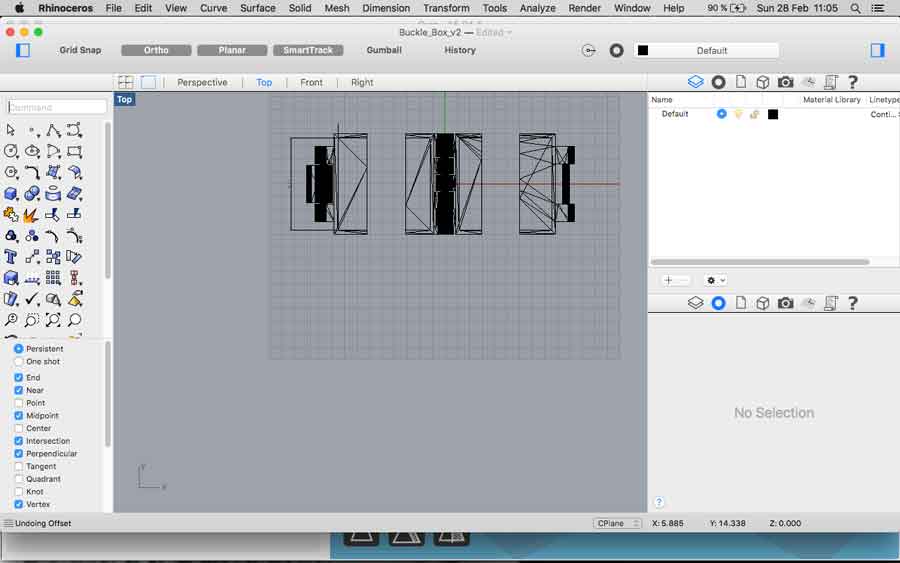Click the orange Explode tool
900x563 pixels.
pos(32,215)
